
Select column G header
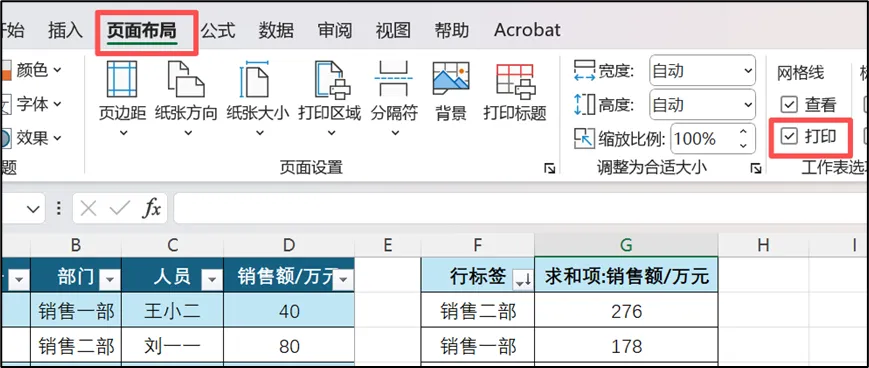[626, 244]
